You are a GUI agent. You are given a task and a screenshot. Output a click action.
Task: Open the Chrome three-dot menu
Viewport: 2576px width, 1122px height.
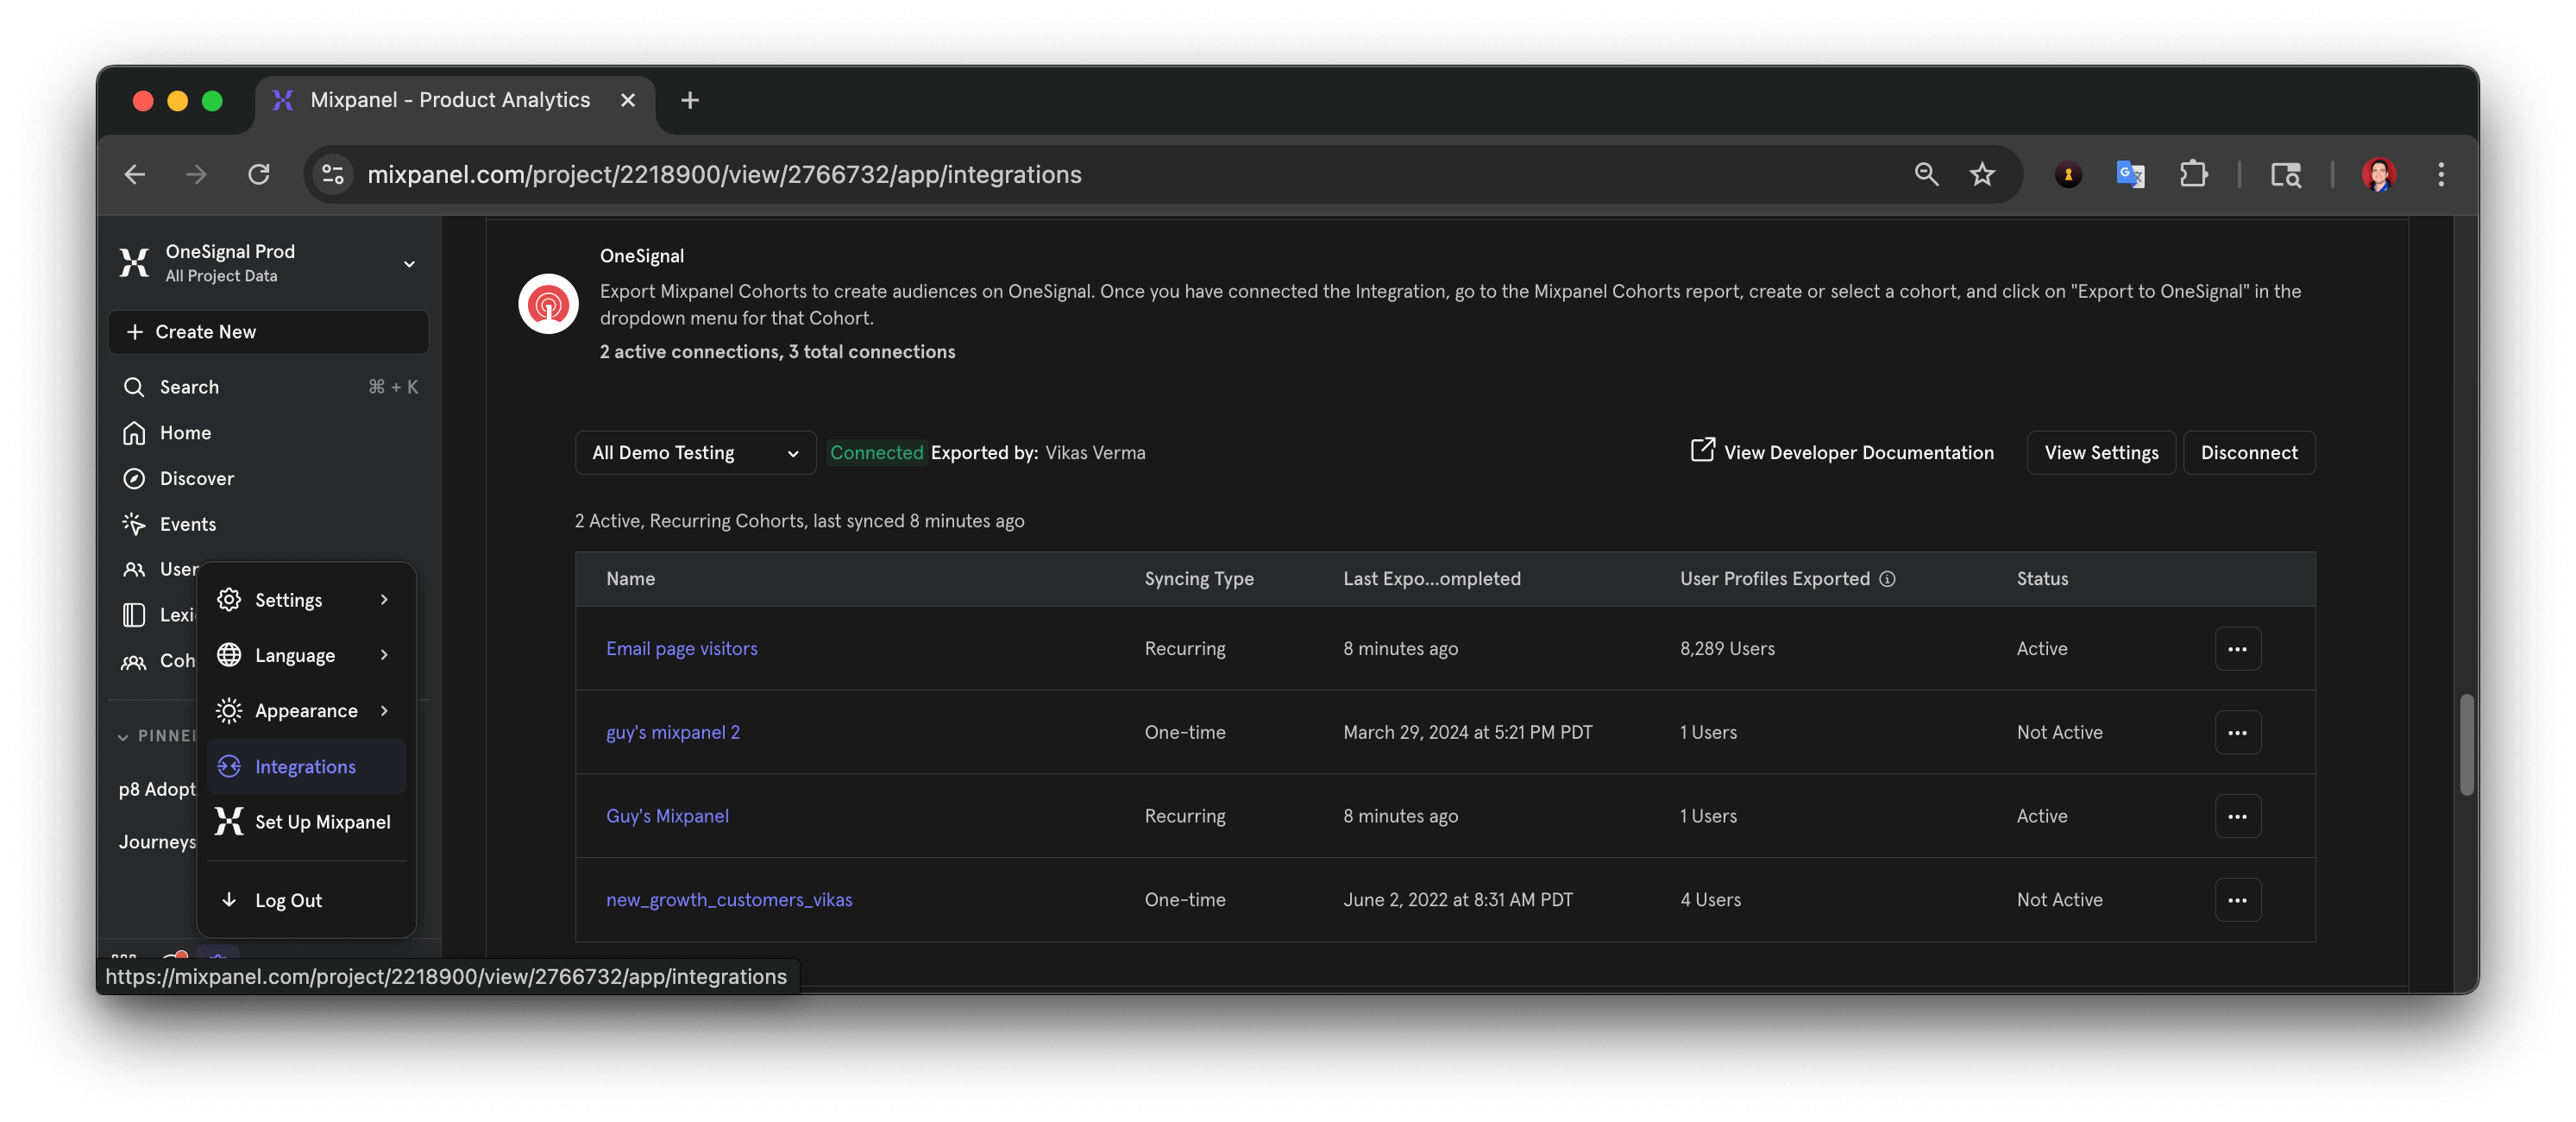click(2441, 174)
